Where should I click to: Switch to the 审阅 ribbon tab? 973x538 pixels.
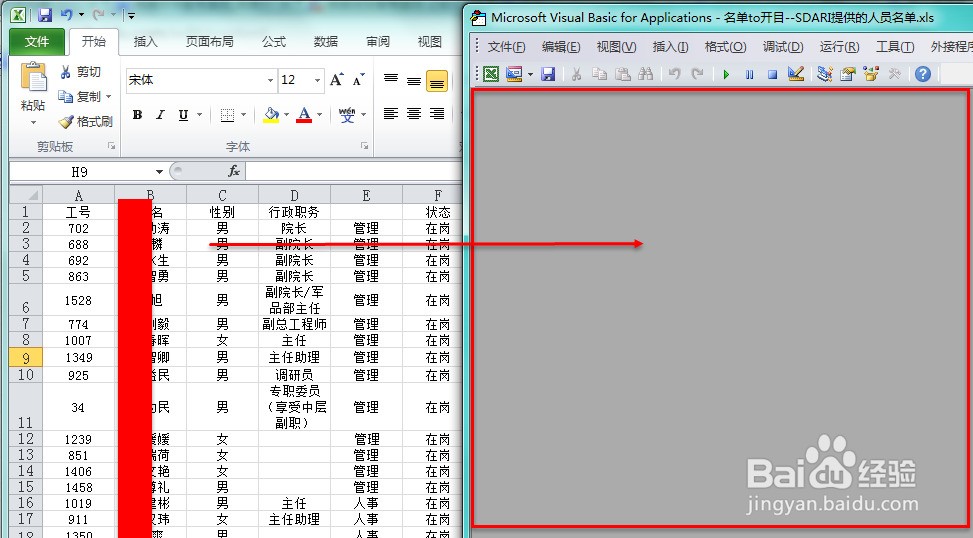378,42
